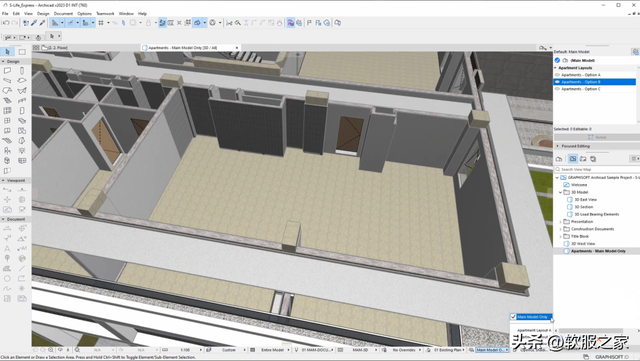Toggle visibility of Apartments - Option B
The image size is (640, 361).
[x=557, y=82]
